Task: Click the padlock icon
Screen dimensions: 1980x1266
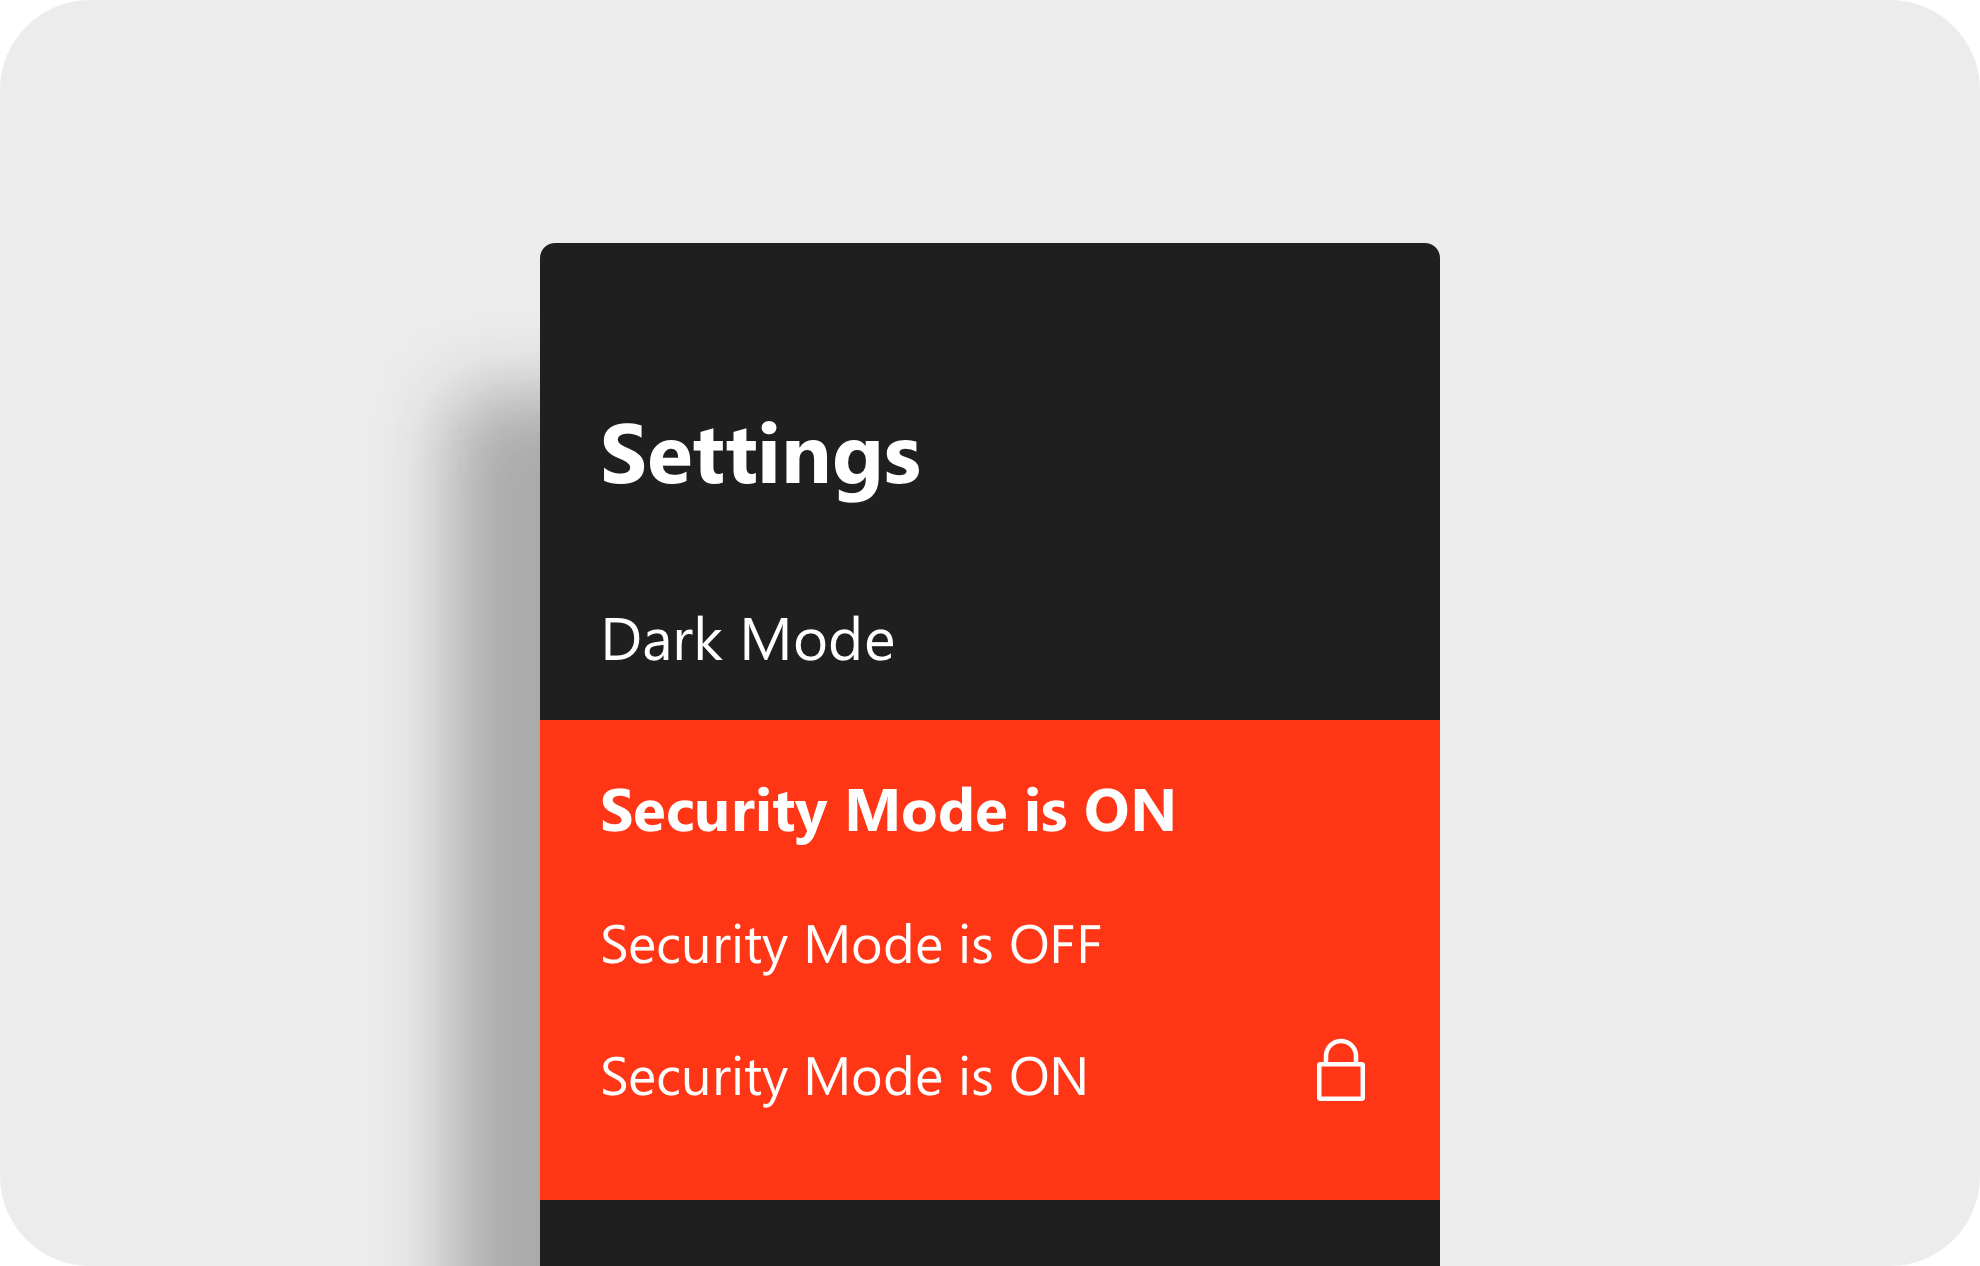Action: pos(1340,1072)
